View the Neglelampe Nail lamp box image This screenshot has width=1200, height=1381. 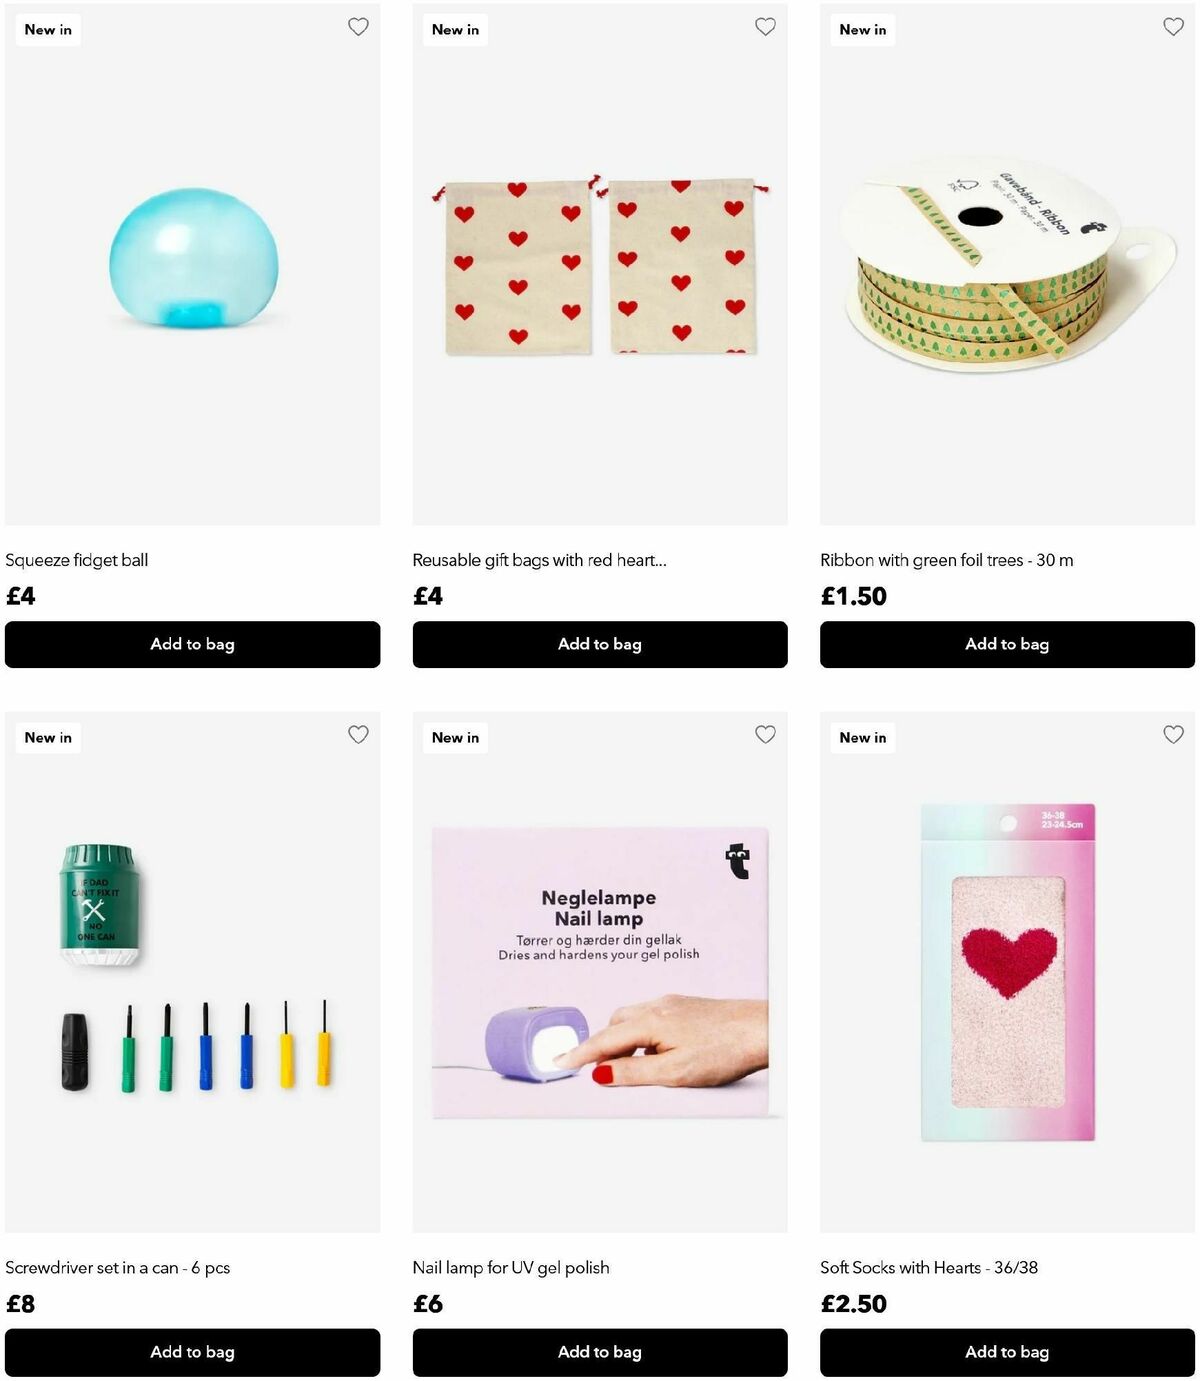(x=600, y=972)
